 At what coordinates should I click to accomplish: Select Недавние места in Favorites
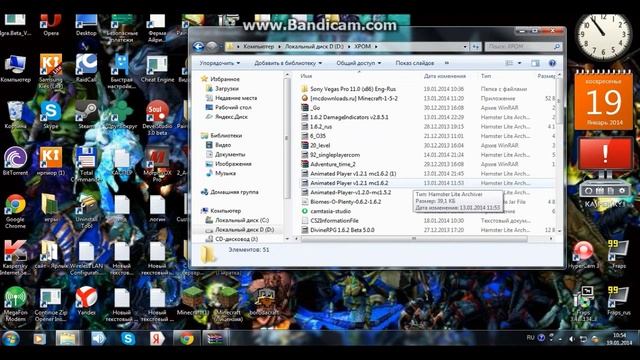tap(236, 98)
